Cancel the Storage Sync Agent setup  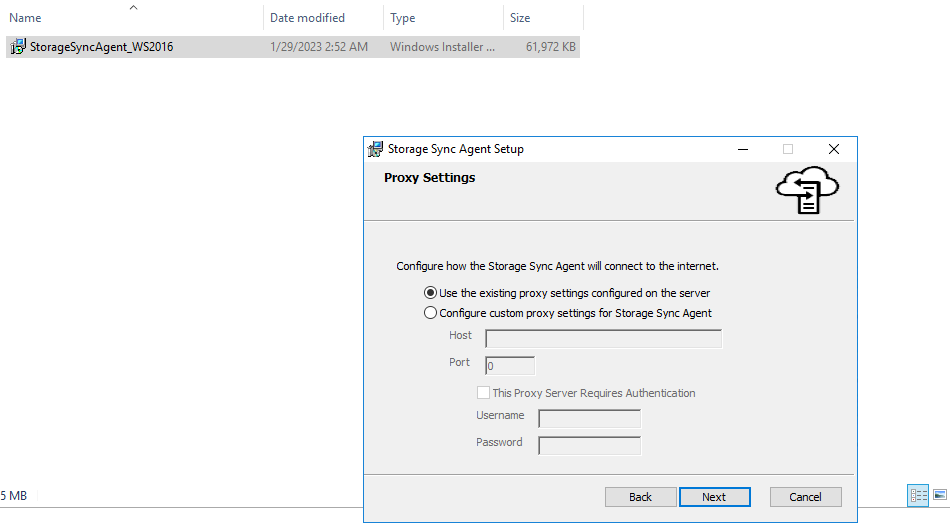(805, 497)
